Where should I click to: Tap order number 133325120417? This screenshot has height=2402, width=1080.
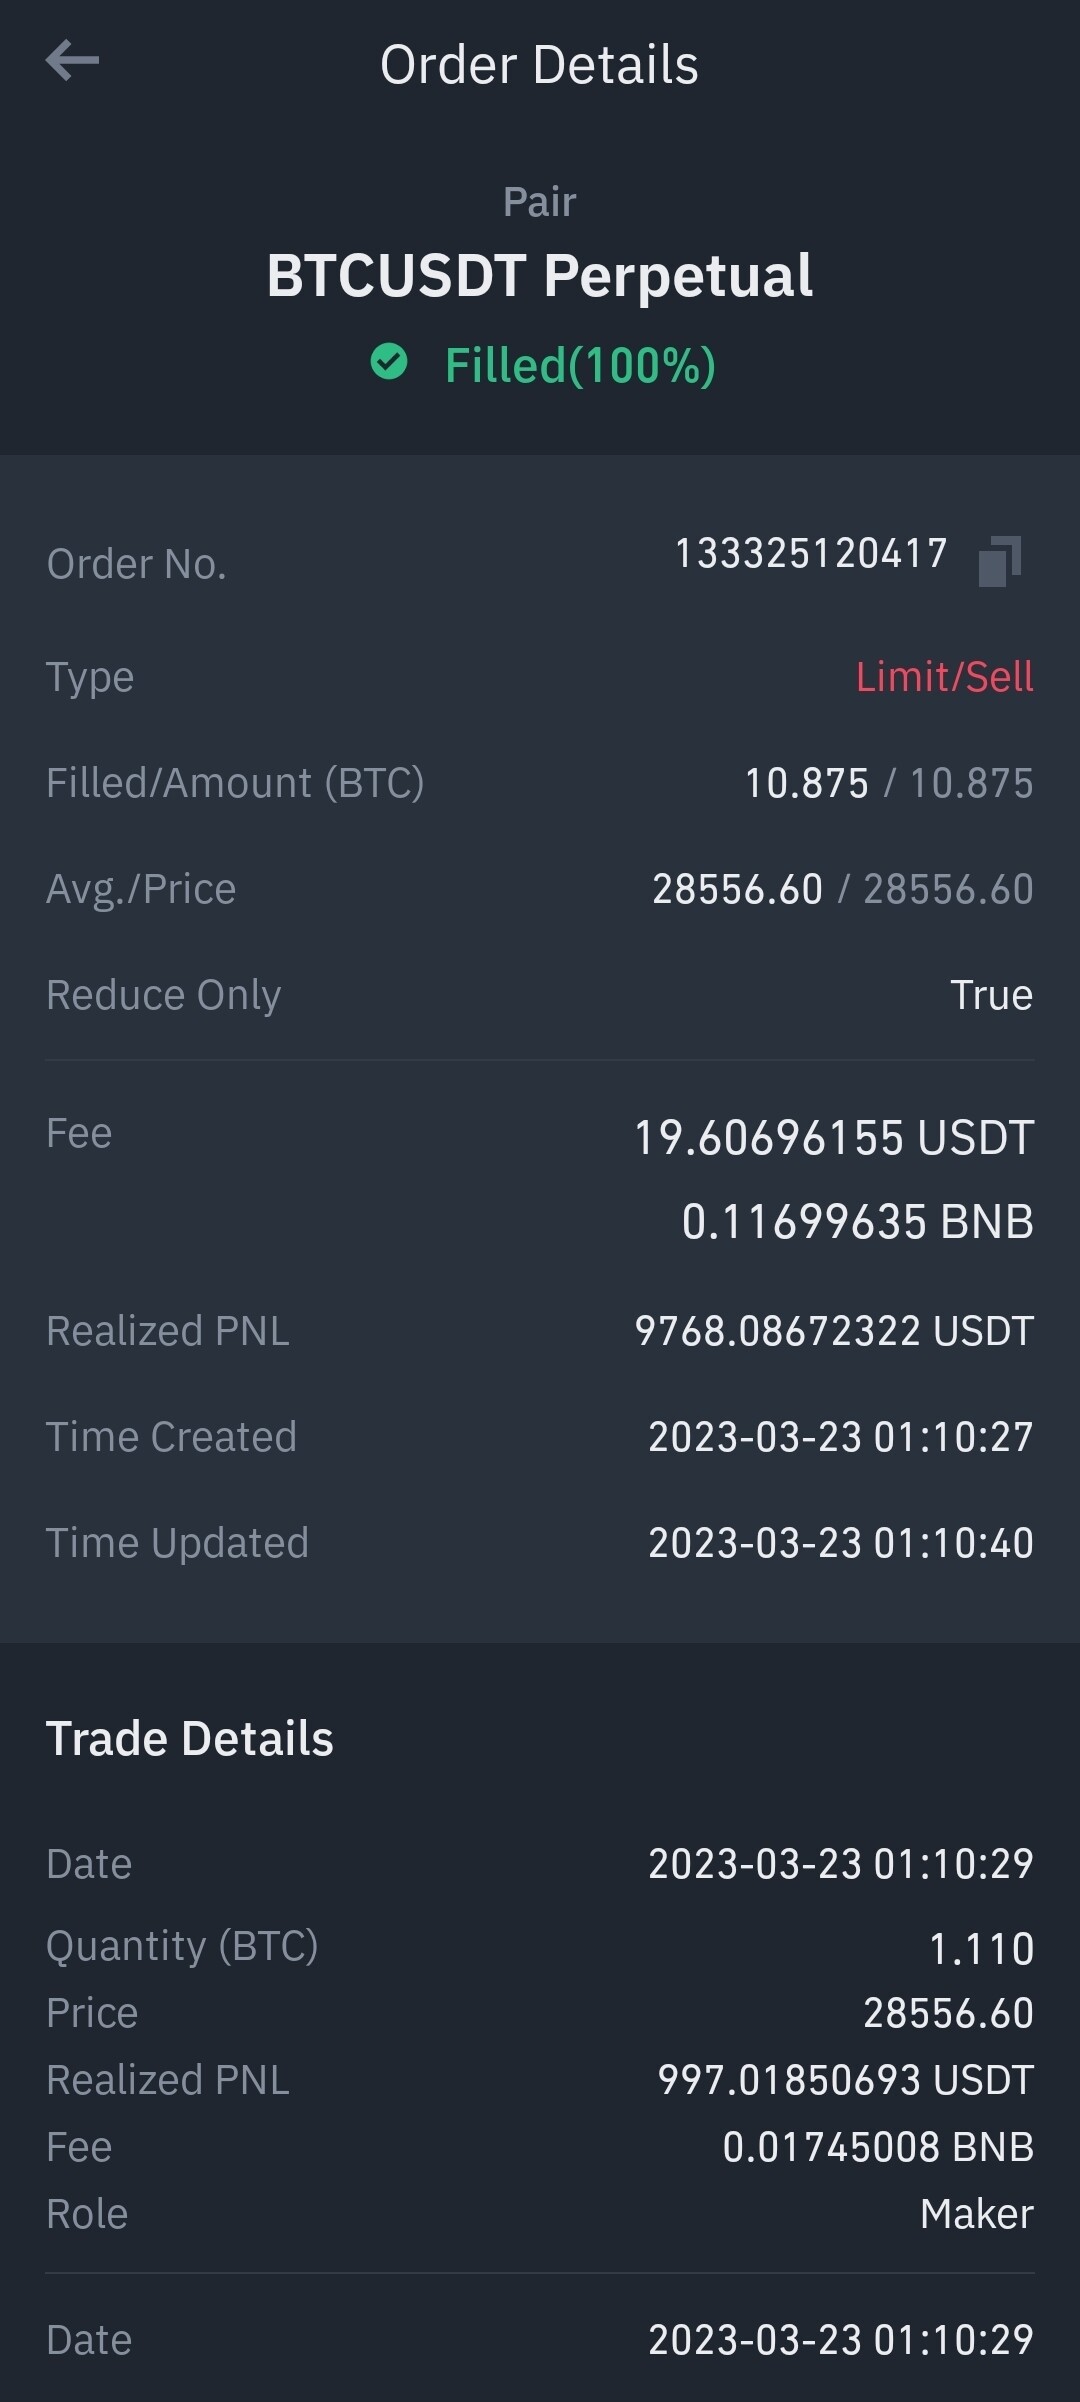[811, 554]
